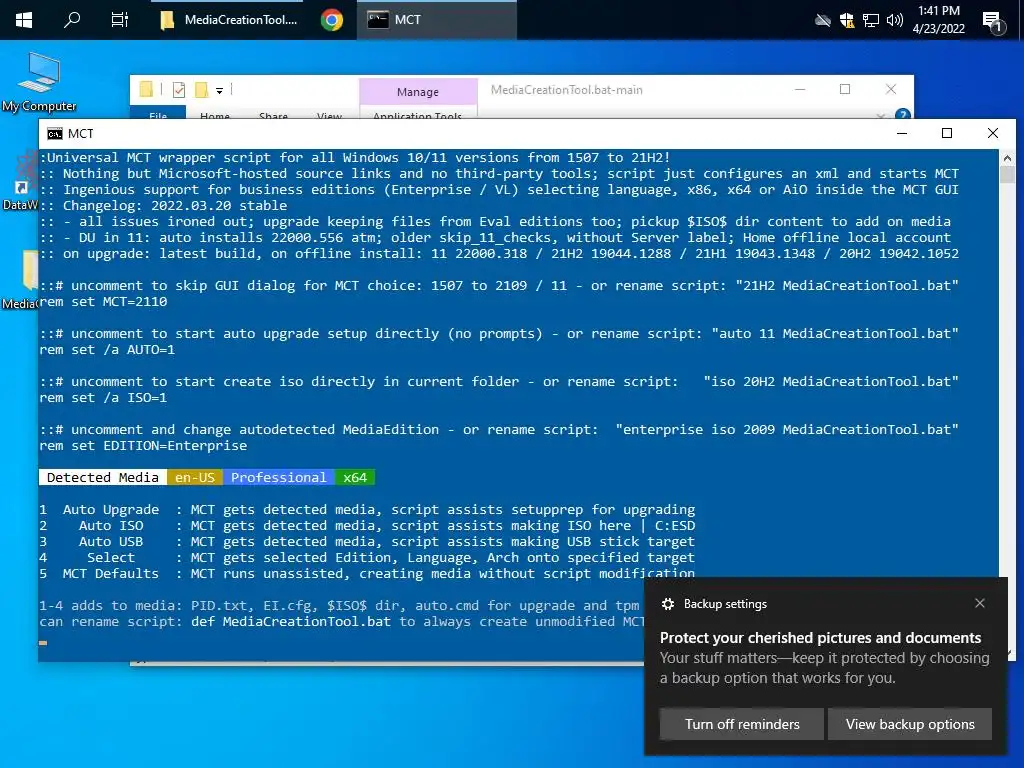Select My Computer desktop icon
1024x768 pixels.
pyautogui.click(x=39, y=82)
